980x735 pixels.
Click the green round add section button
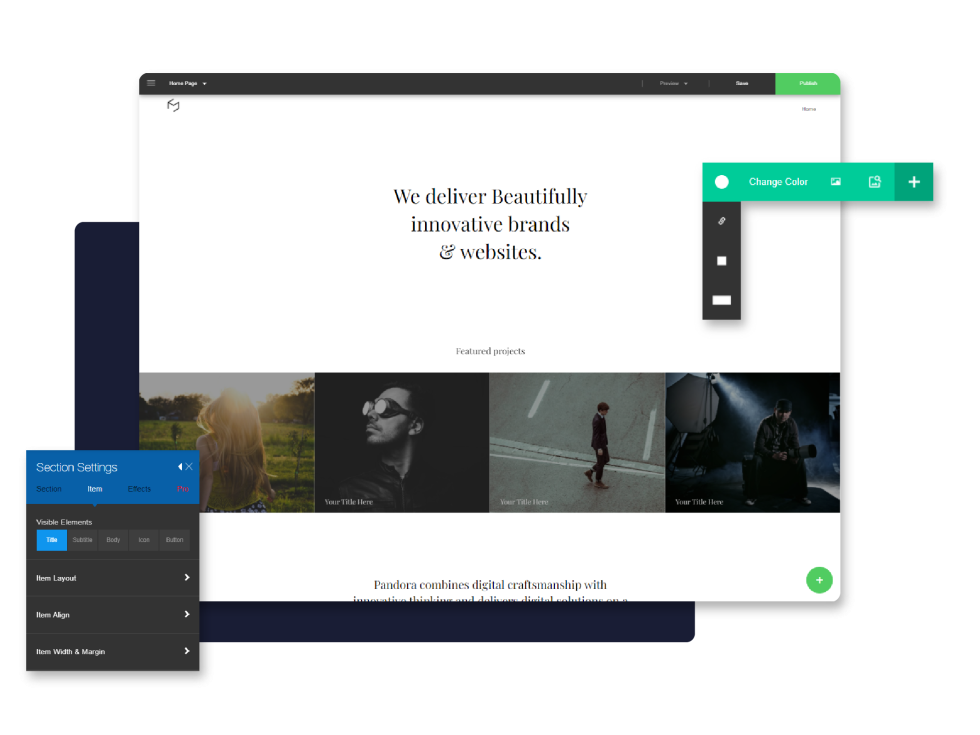coord(819,580)
